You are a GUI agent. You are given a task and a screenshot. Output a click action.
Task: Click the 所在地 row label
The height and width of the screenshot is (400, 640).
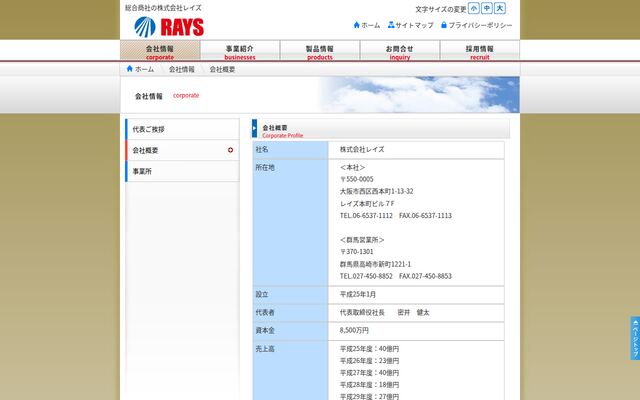coord(265,167)
